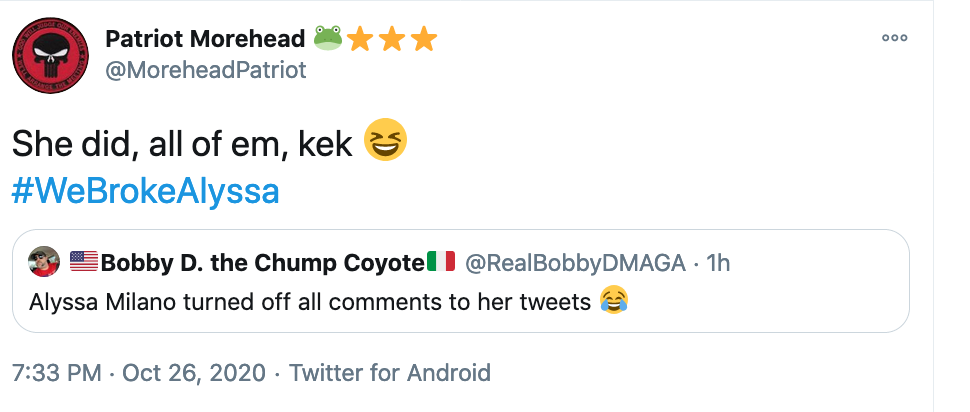Click the Bobby D. the Chump Coyote name

pos(262,263)
